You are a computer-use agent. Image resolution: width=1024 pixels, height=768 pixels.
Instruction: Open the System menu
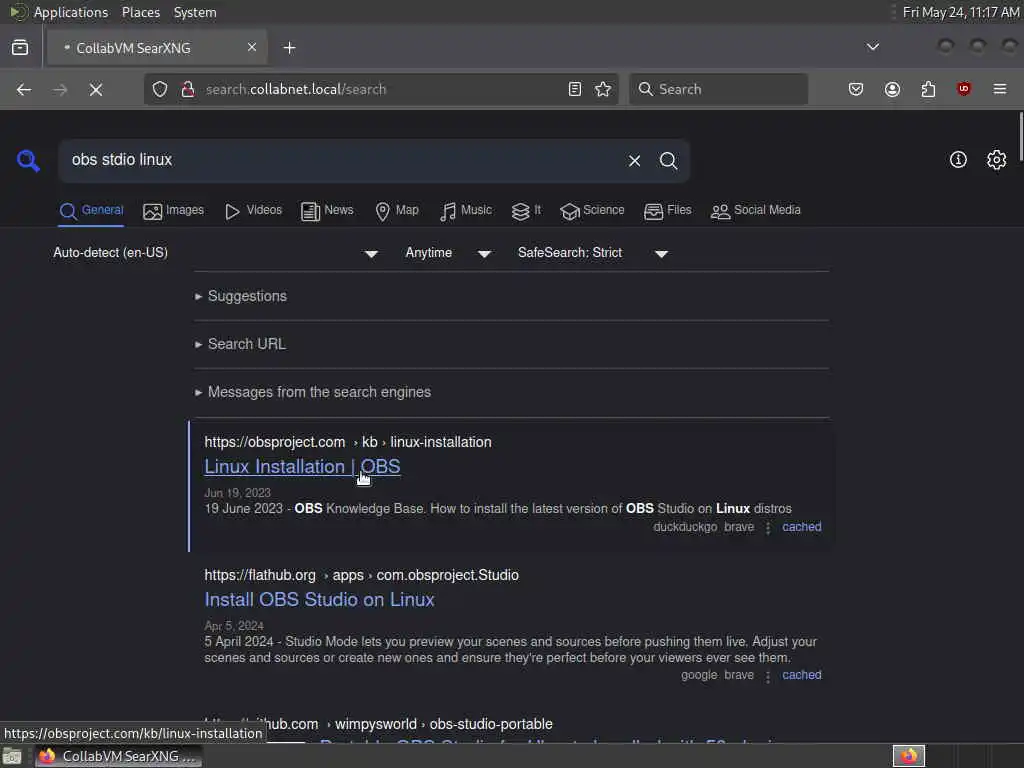point(195,12)
